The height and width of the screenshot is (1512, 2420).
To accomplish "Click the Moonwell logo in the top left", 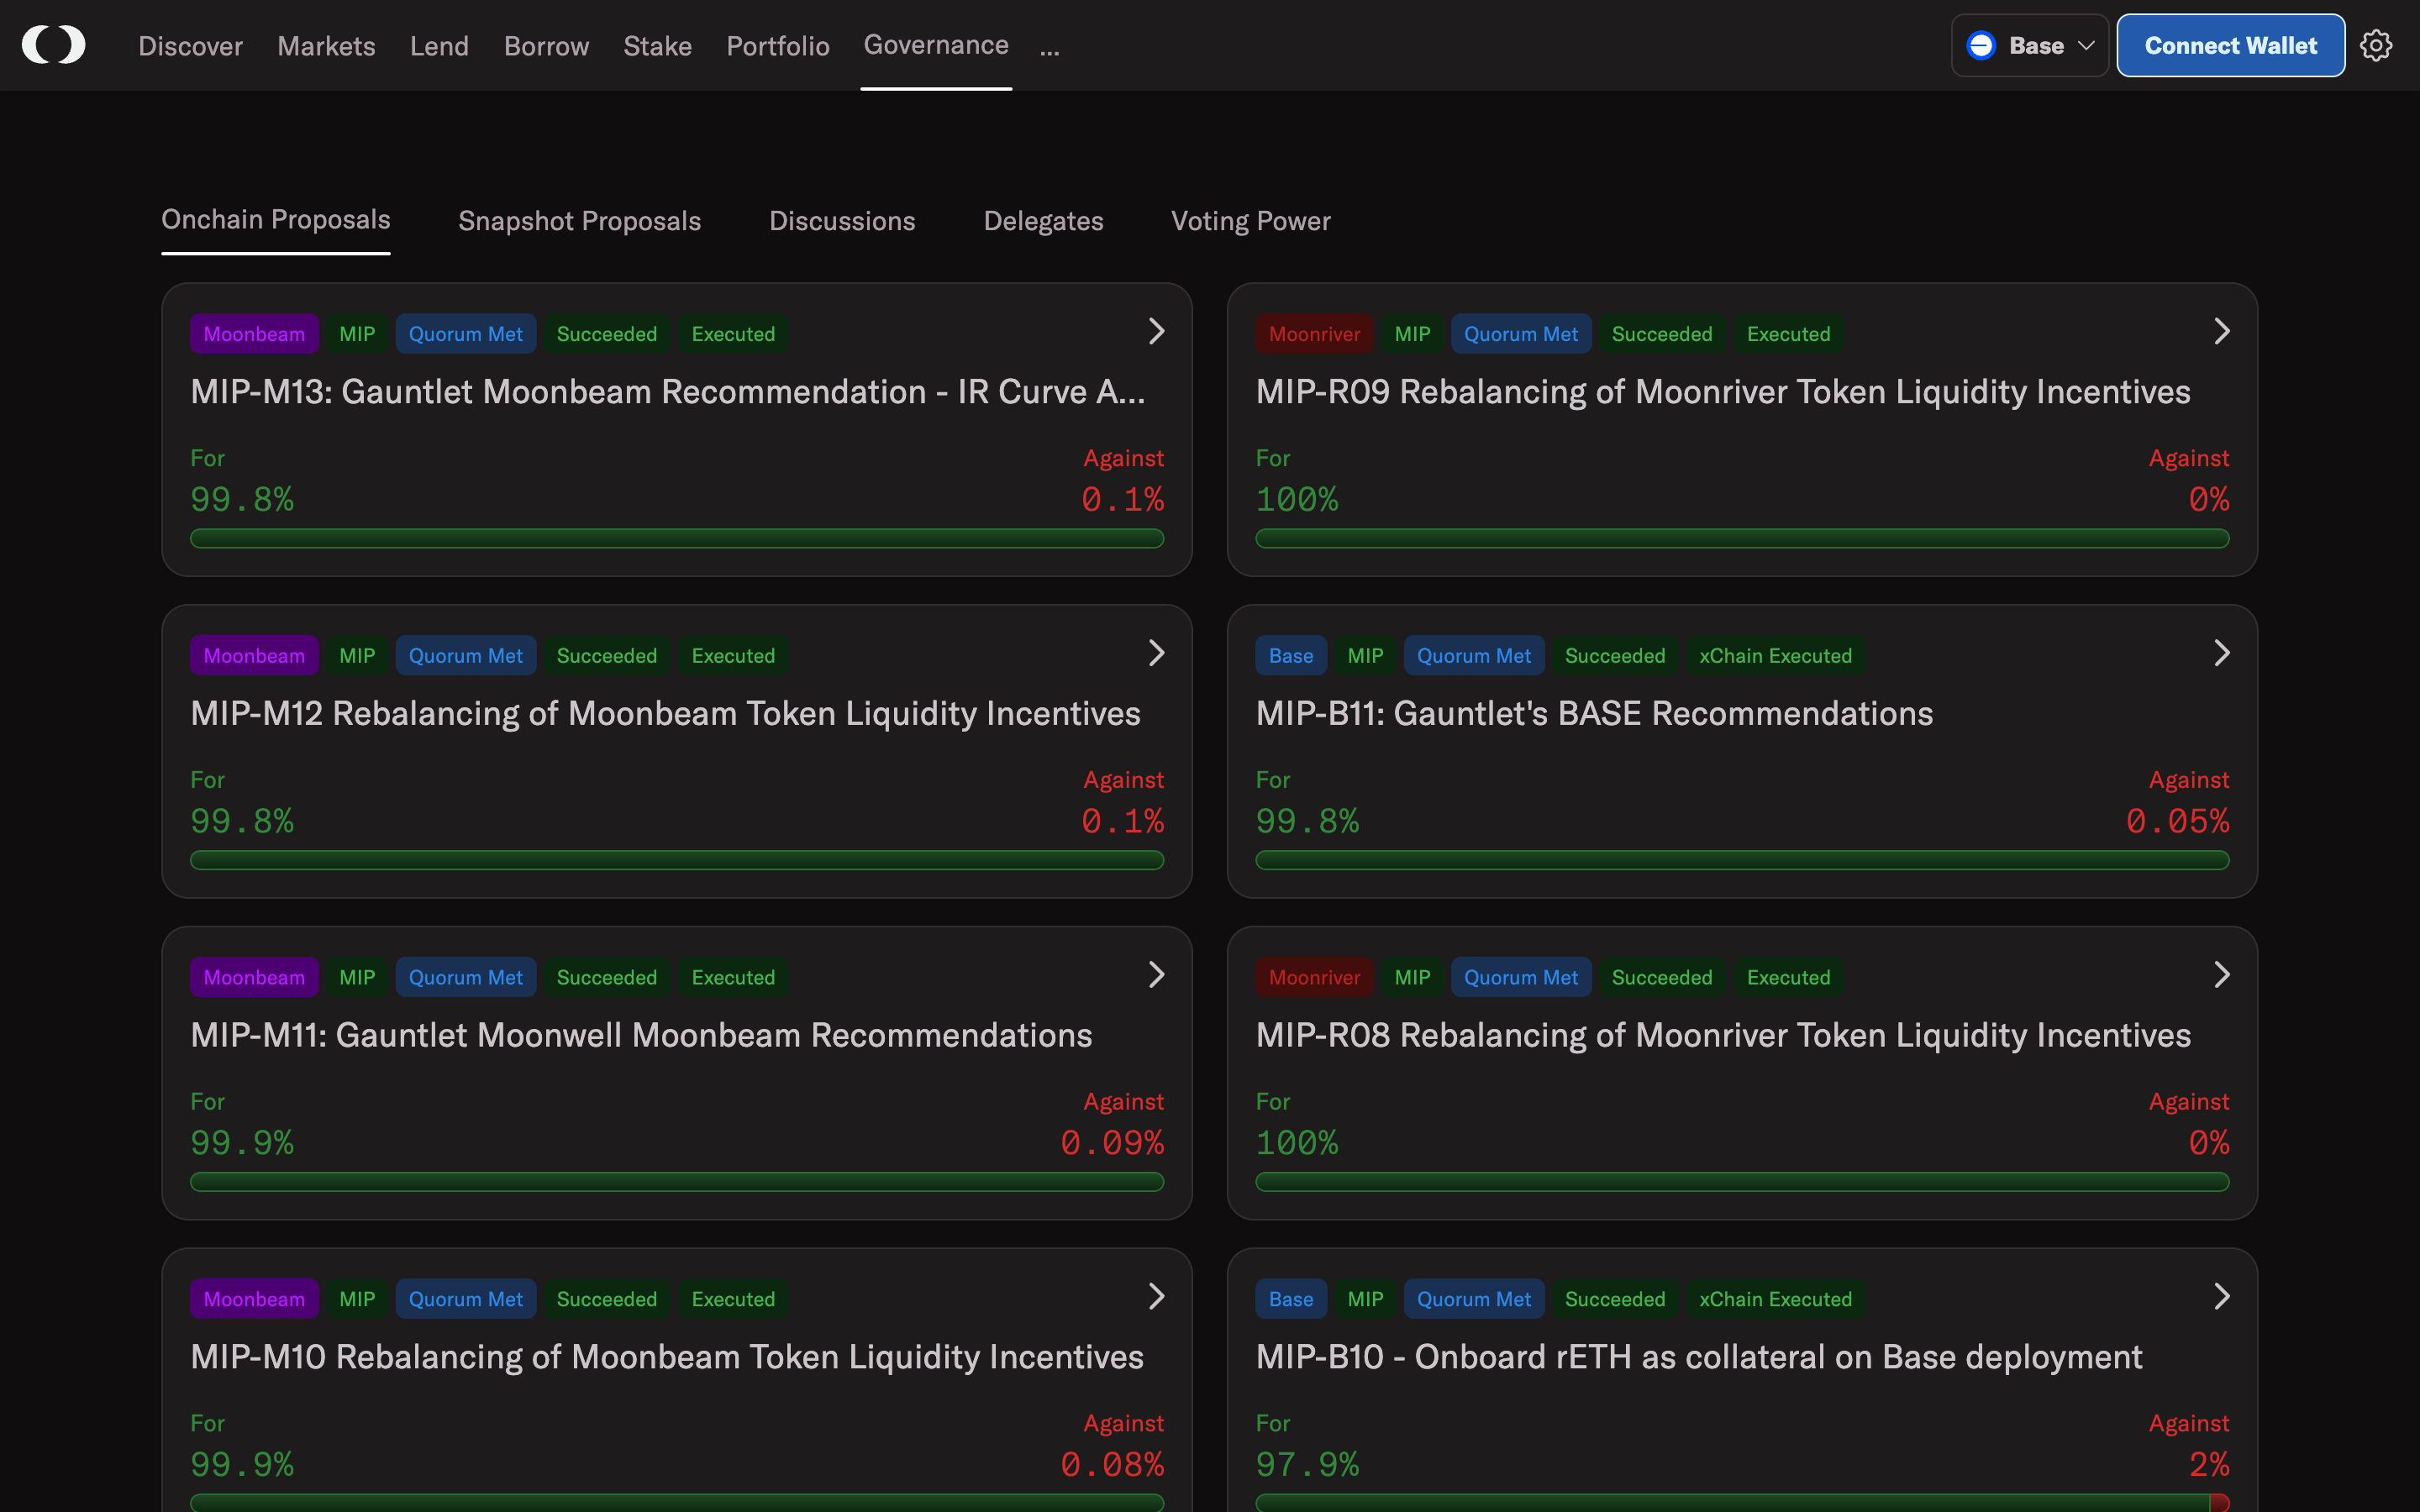I will coord(53,44).
